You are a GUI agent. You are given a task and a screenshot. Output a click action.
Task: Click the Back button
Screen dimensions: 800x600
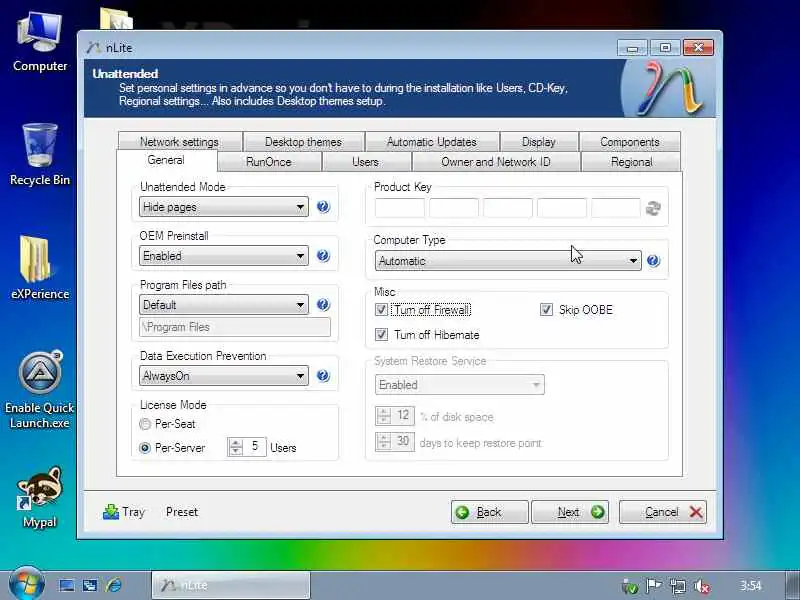click(489, 512)
